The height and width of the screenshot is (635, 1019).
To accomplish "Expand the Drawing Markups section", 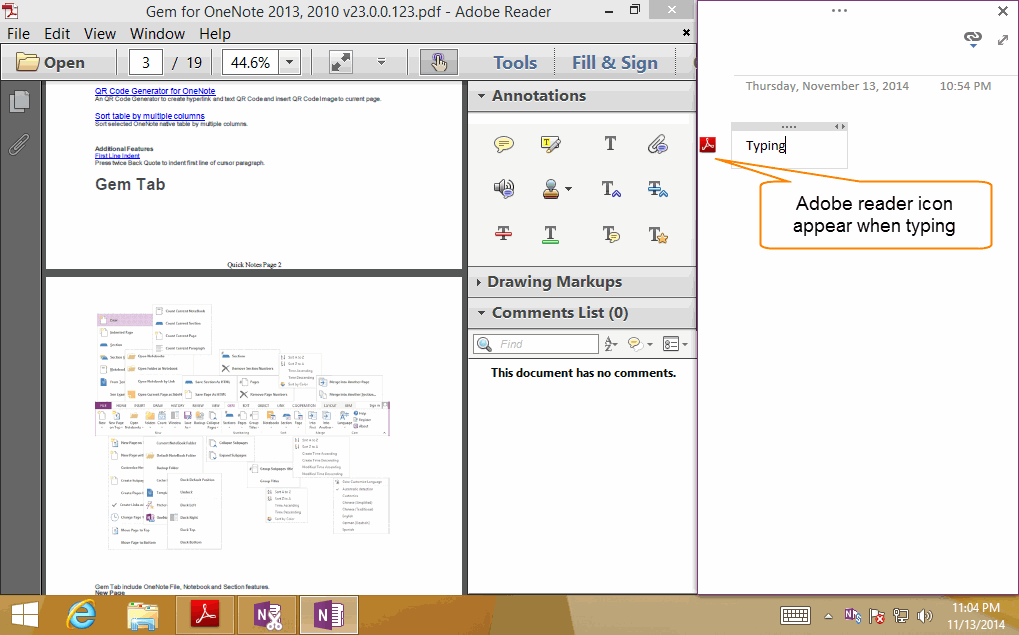I will [479, 282].
